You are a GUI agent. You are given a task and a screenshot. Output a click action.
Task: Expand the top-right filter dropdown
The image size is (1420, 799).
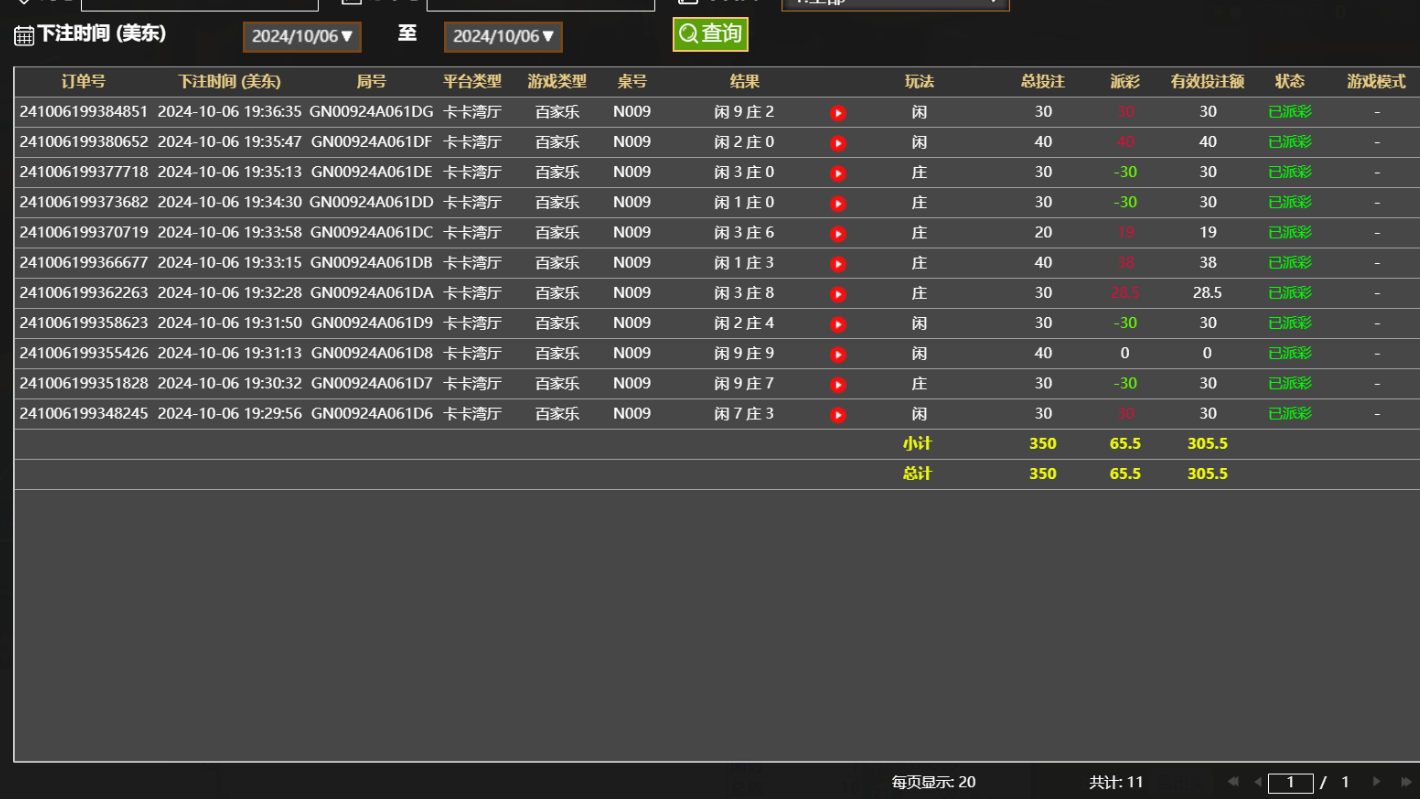[x=895, y=3]
